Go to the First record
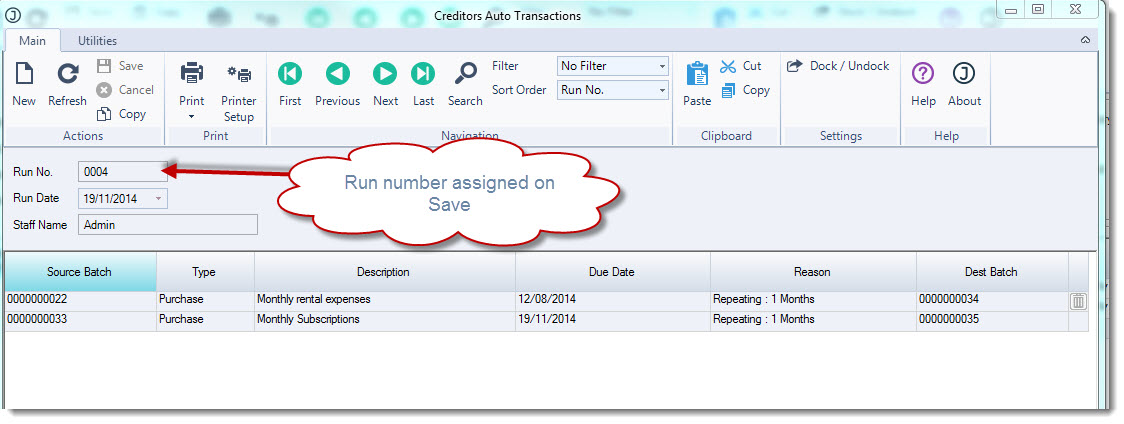The width and height of the screenshot is (1124, 424). (290, 85)
